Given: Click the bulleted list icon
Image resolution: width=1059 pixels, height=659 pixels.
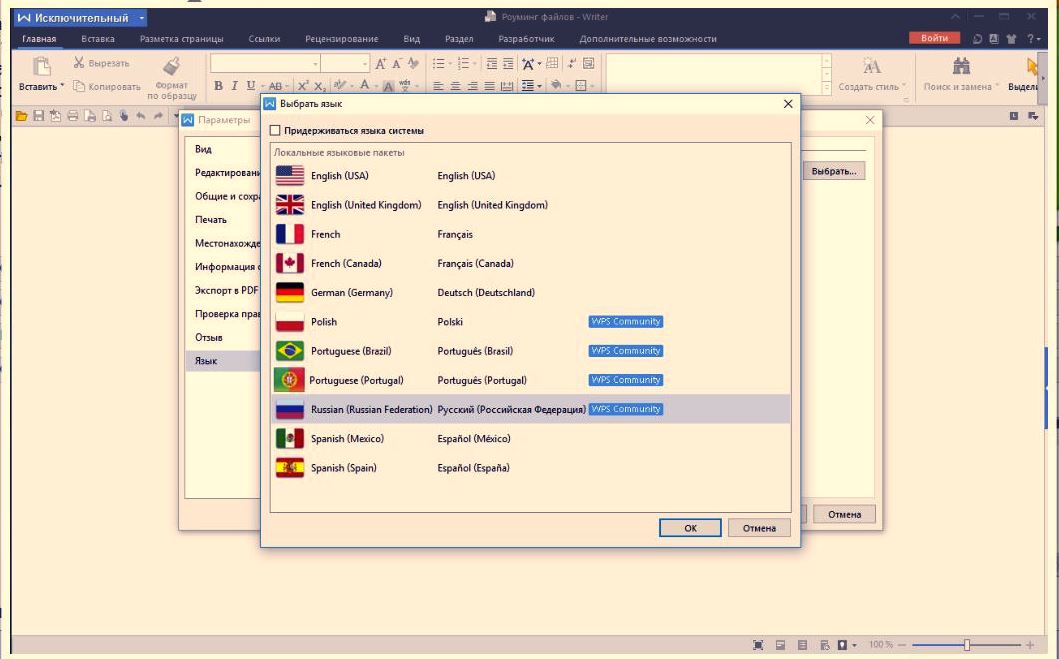Looking at the screenshot, I should pos(439,63).
